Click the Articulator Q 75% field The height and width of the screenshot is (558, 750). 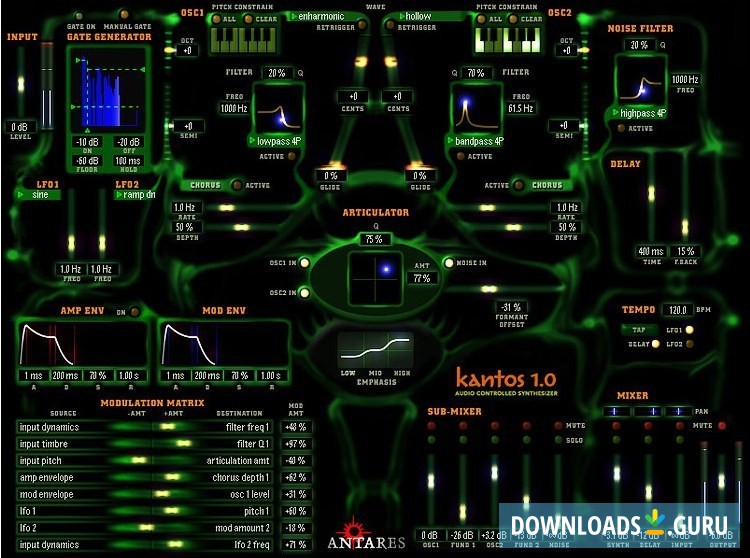pos(375,239)
